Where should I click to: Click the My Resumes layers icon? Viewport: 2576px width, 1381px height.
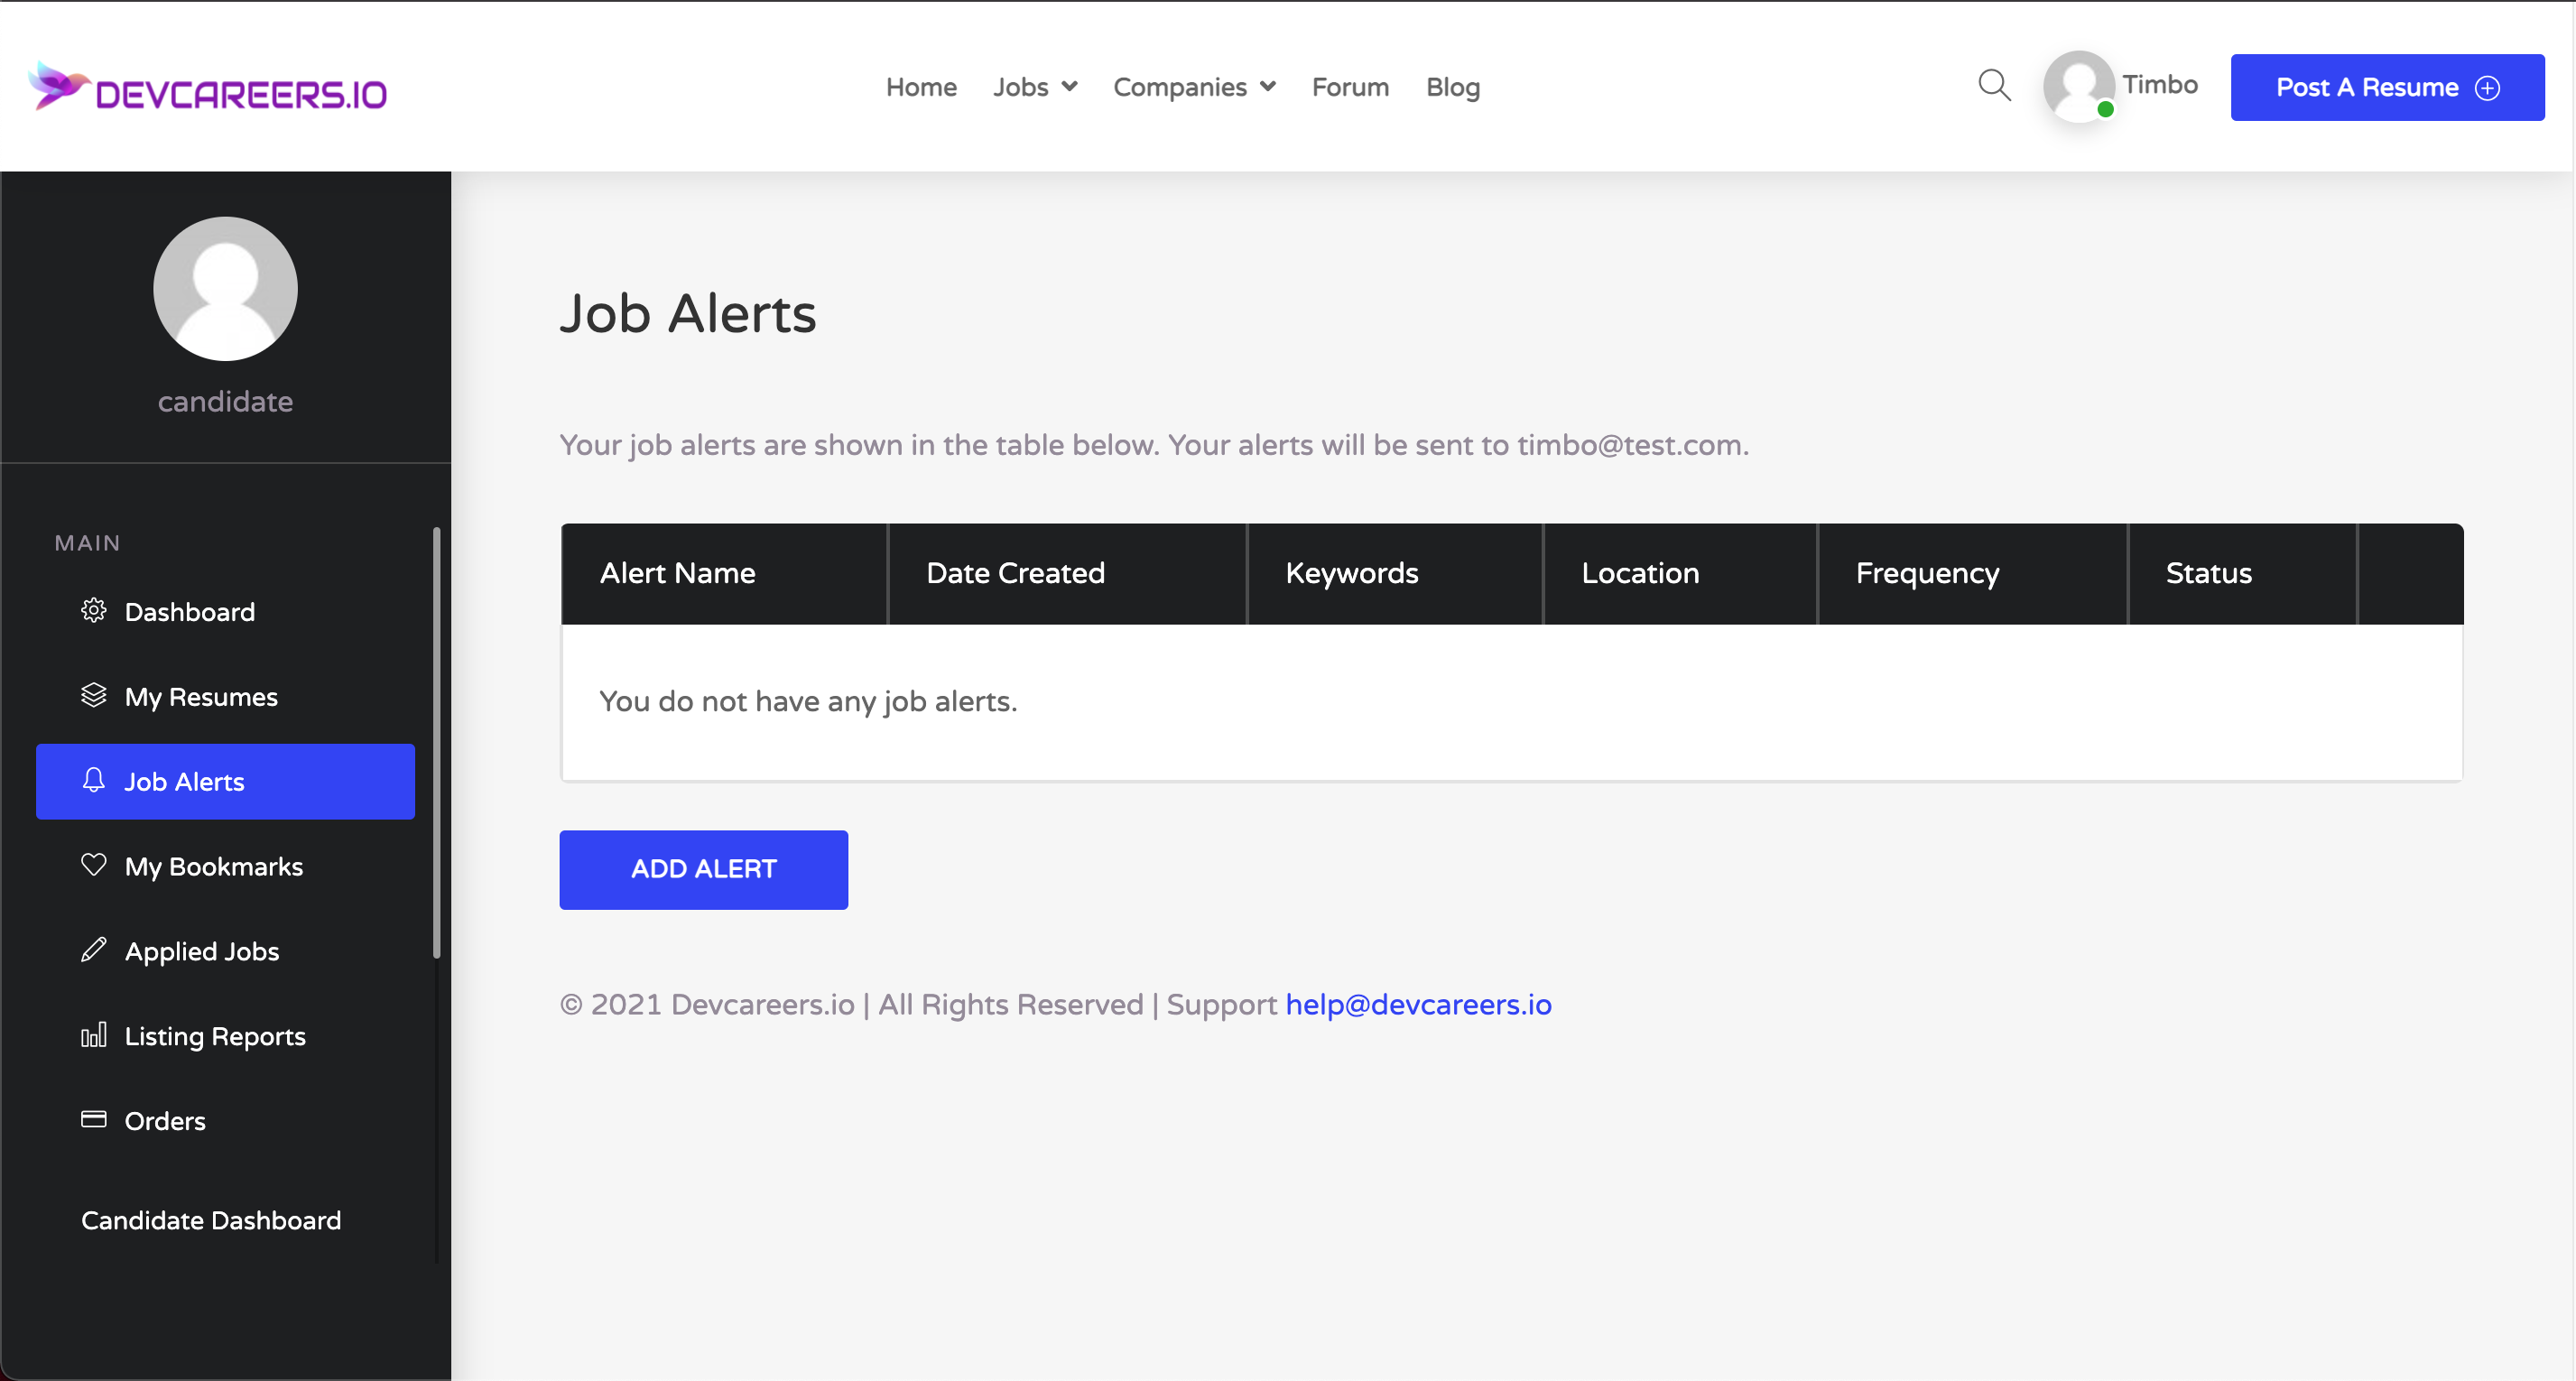93,695
